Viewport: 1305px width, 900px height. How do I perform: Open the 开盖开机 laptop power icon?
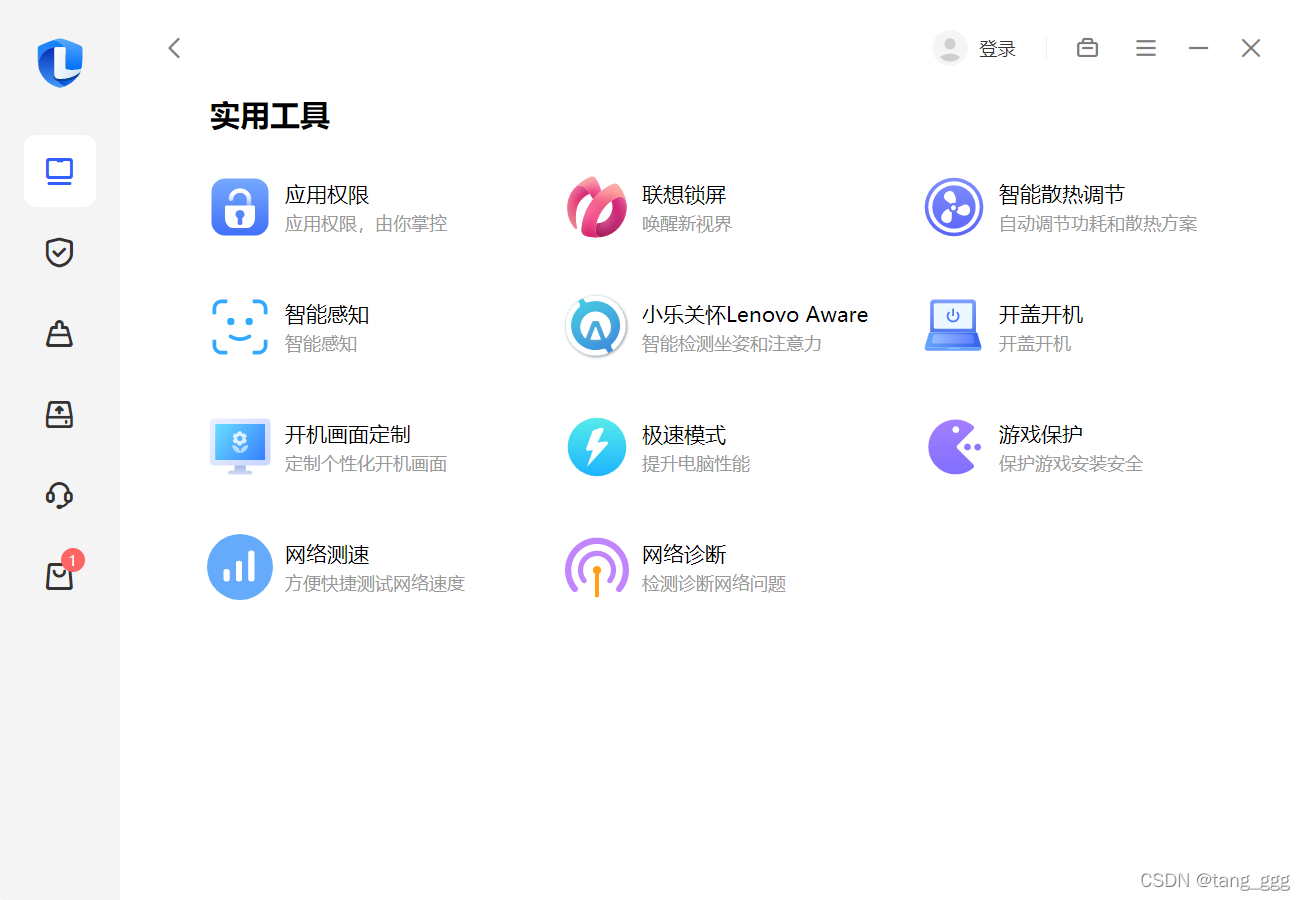tap(953, 326)
